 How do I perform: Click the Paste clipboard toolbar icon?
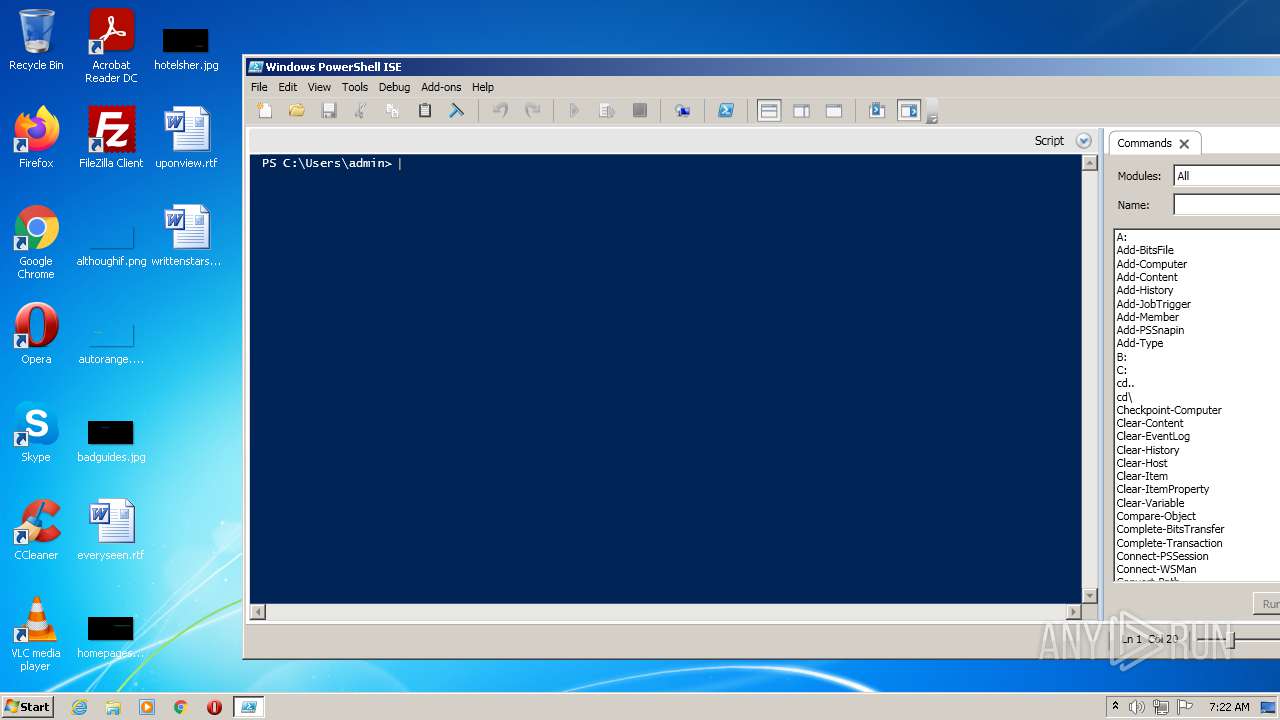[x=425, y=111]
